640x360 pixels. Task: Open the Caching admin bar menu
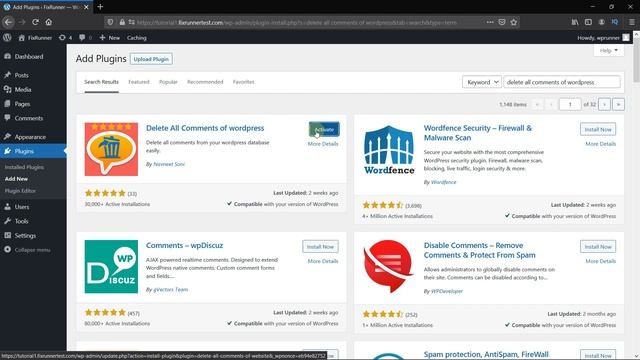pyautogui.click(x=136, y=38)
